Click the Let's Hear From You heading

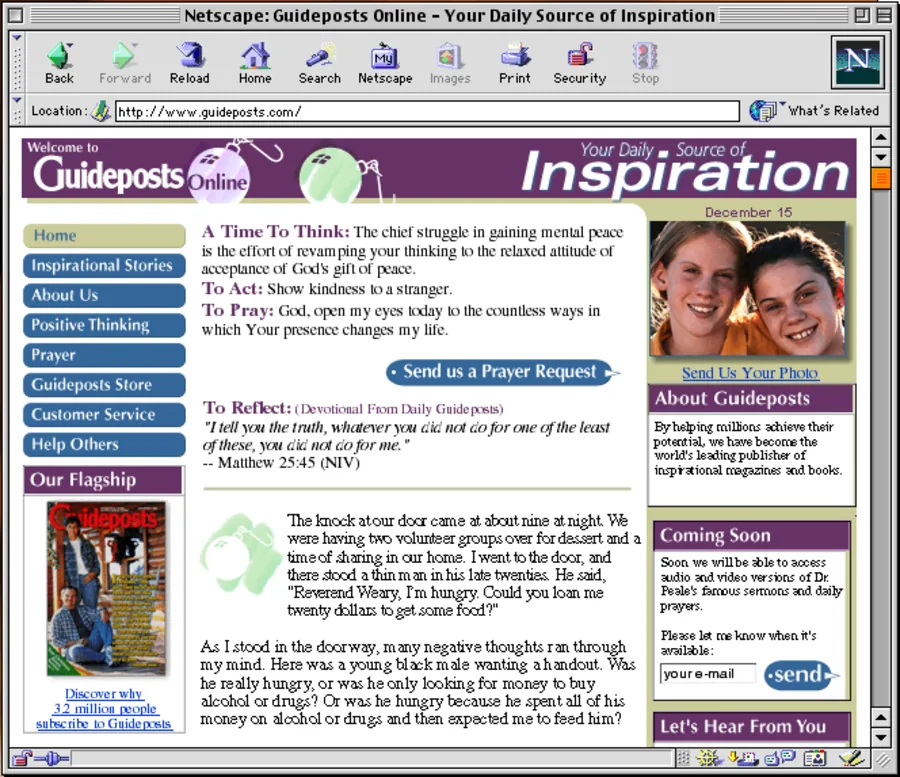coord(751,727)
